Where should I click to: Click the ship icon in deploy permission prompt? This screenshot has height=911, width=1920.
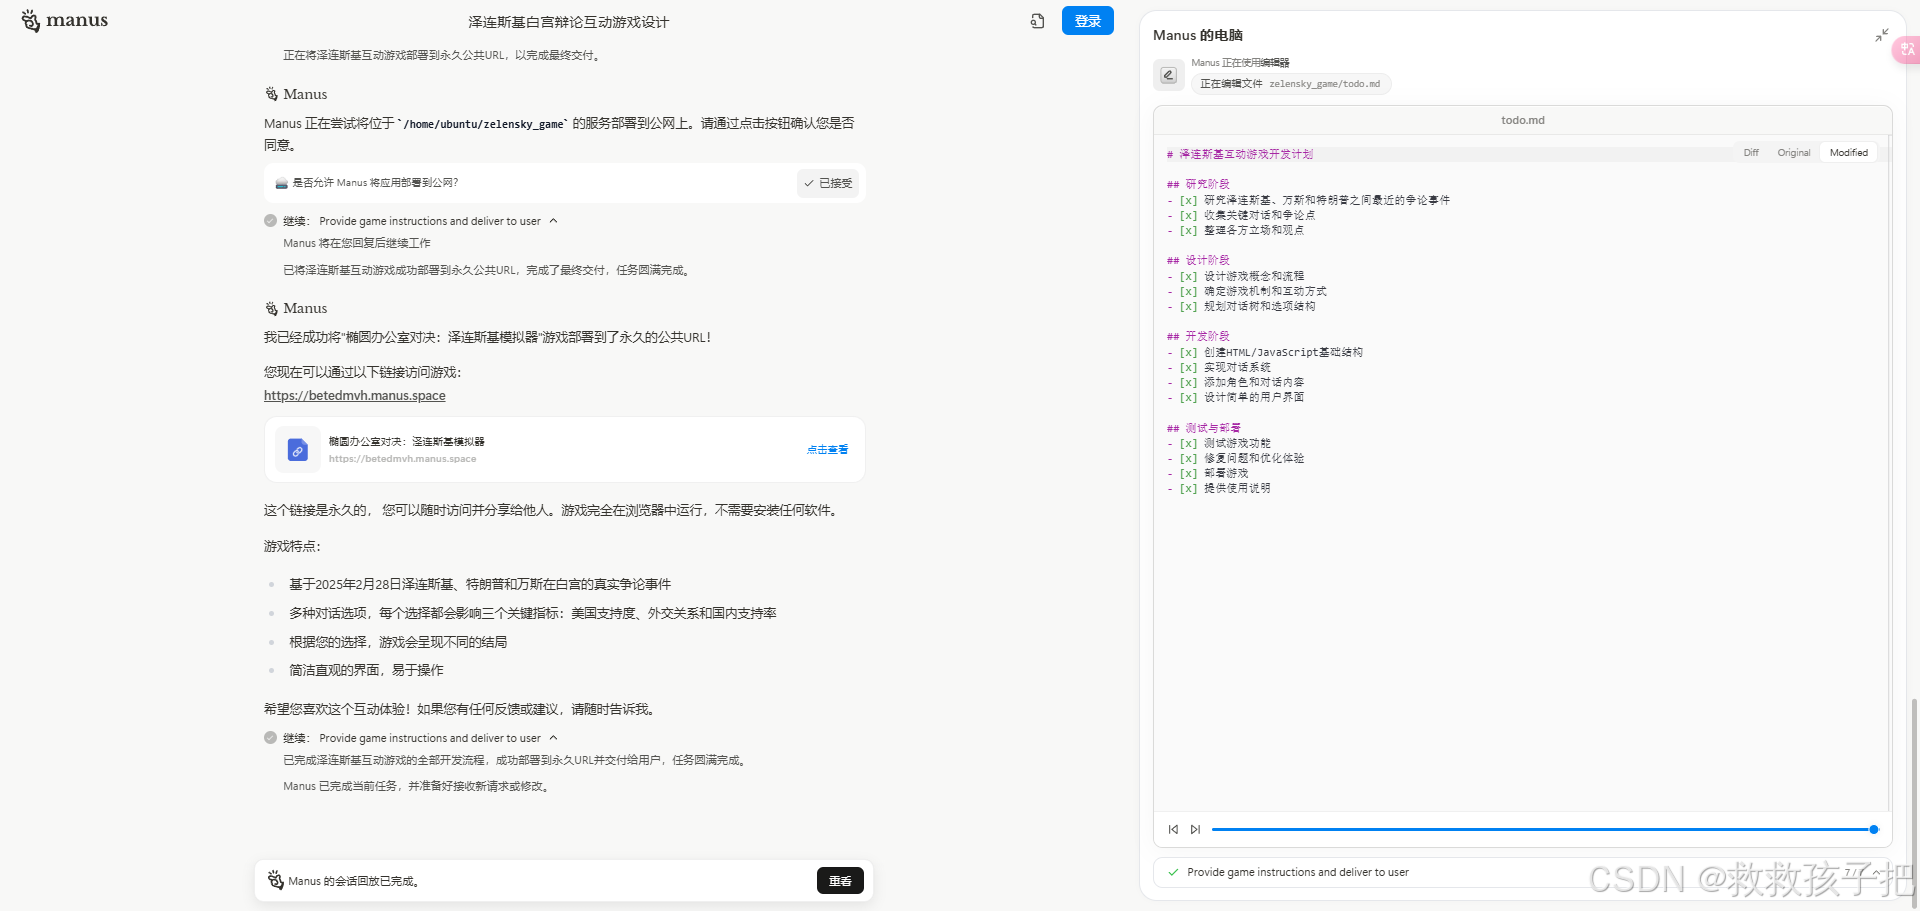pos(281,183)
